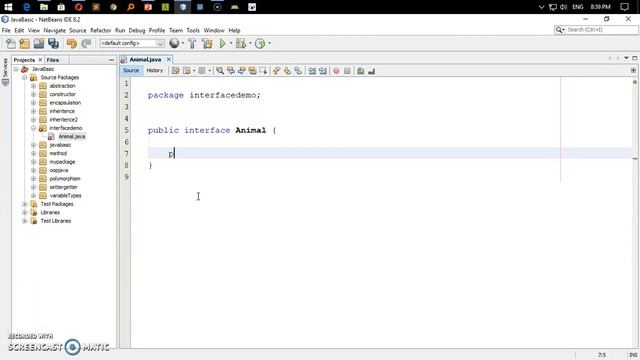Minimize the Projects panel

tap(111, 60)
